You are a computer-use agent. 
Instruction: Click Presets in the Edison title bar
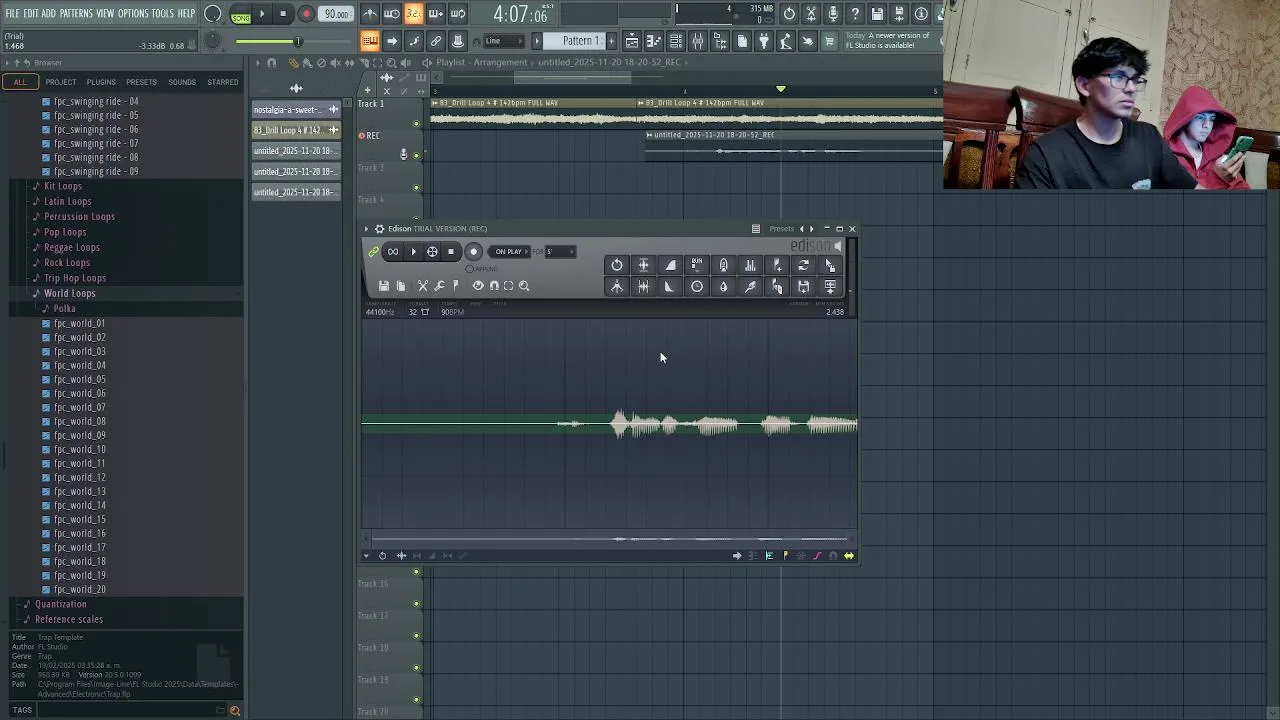click(781, 229)
